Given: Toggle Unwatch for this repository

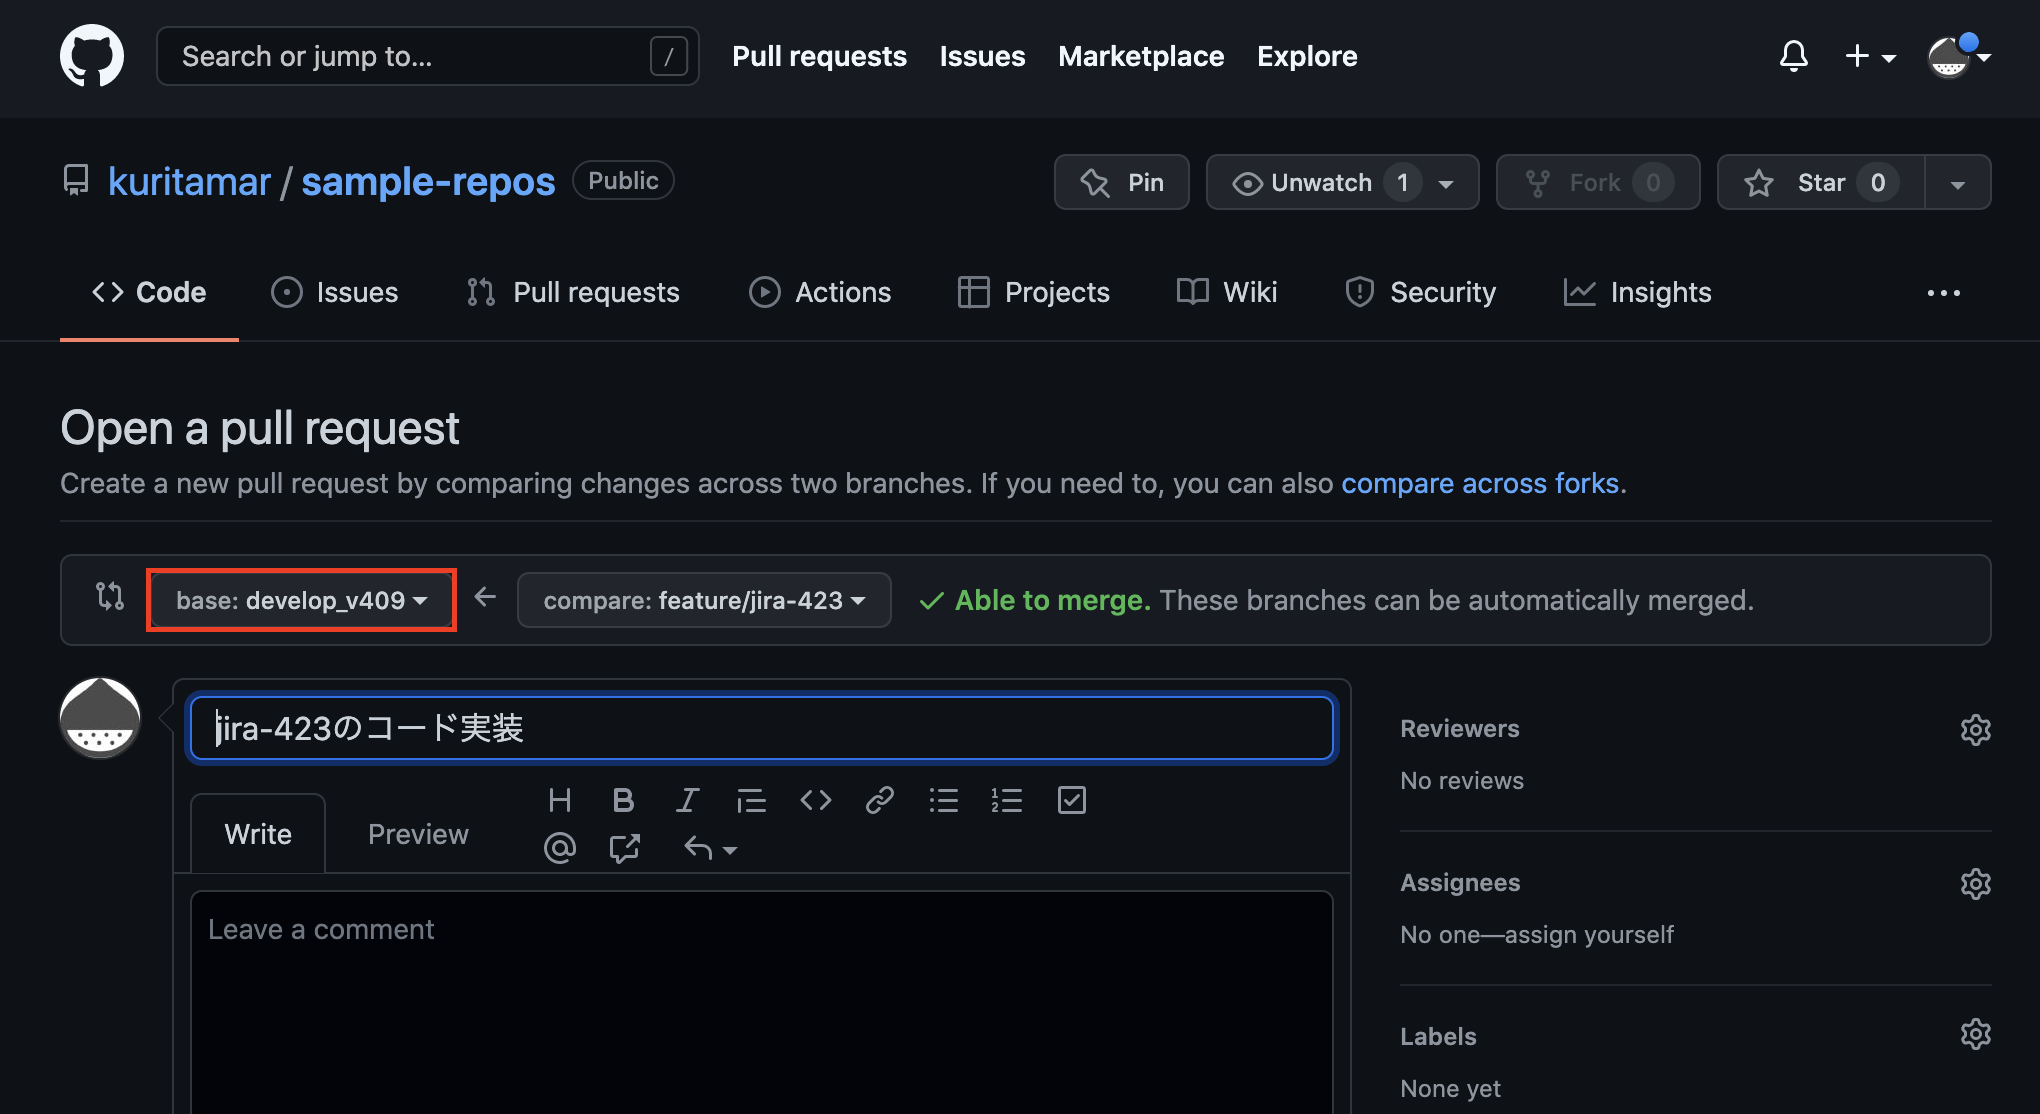Looking at the screenshot, I should (1320, 182).
